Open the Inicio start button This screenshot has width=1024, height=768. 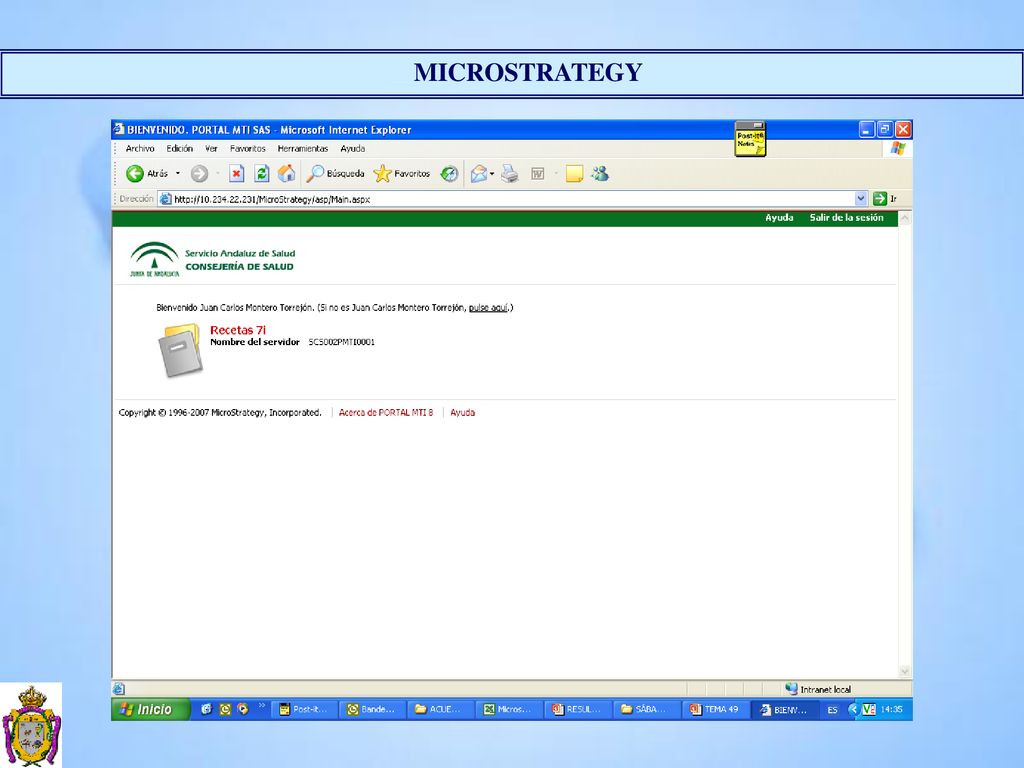(151, 709)
